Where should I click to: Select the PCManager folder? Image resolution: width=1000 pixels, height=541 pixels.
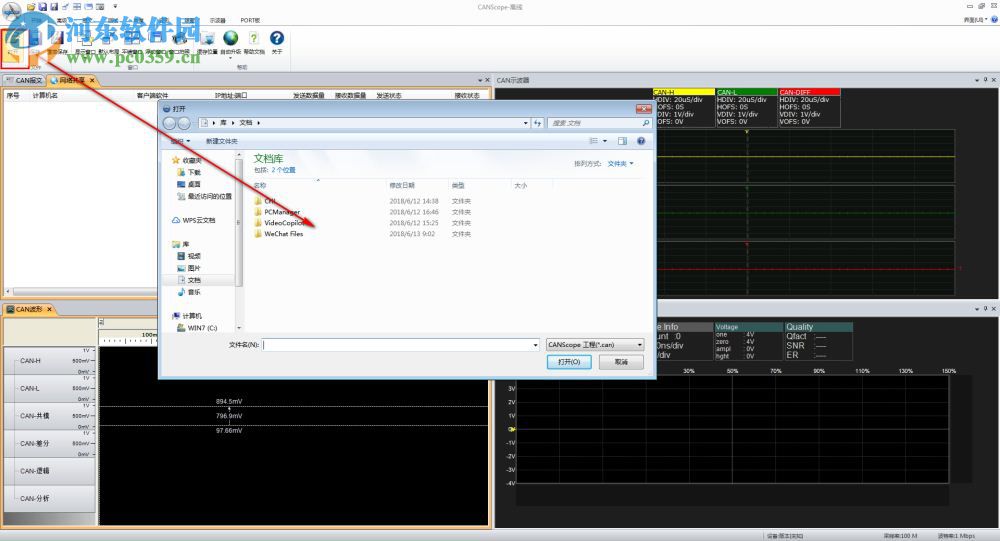[x=281, y=212]
